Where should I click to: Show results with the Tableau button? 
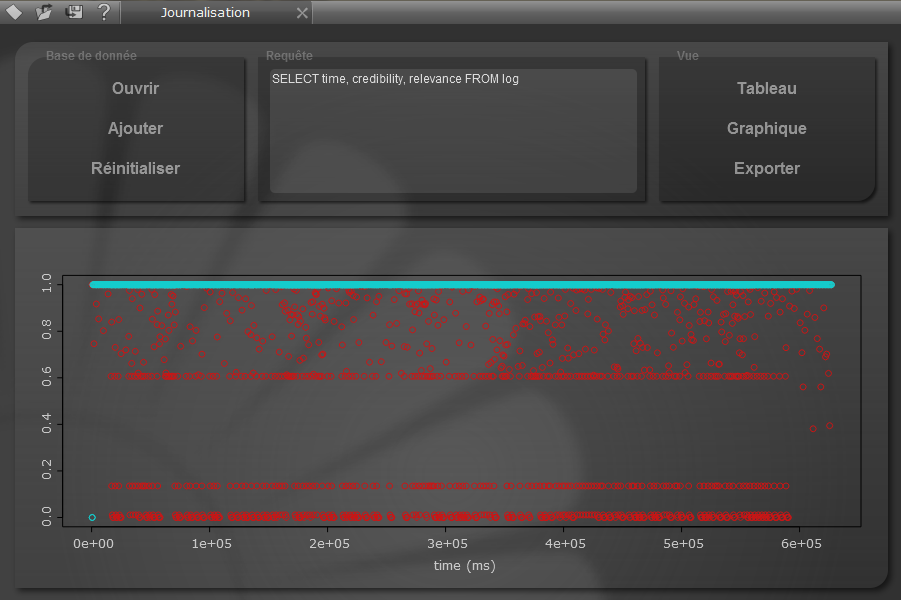767,89
